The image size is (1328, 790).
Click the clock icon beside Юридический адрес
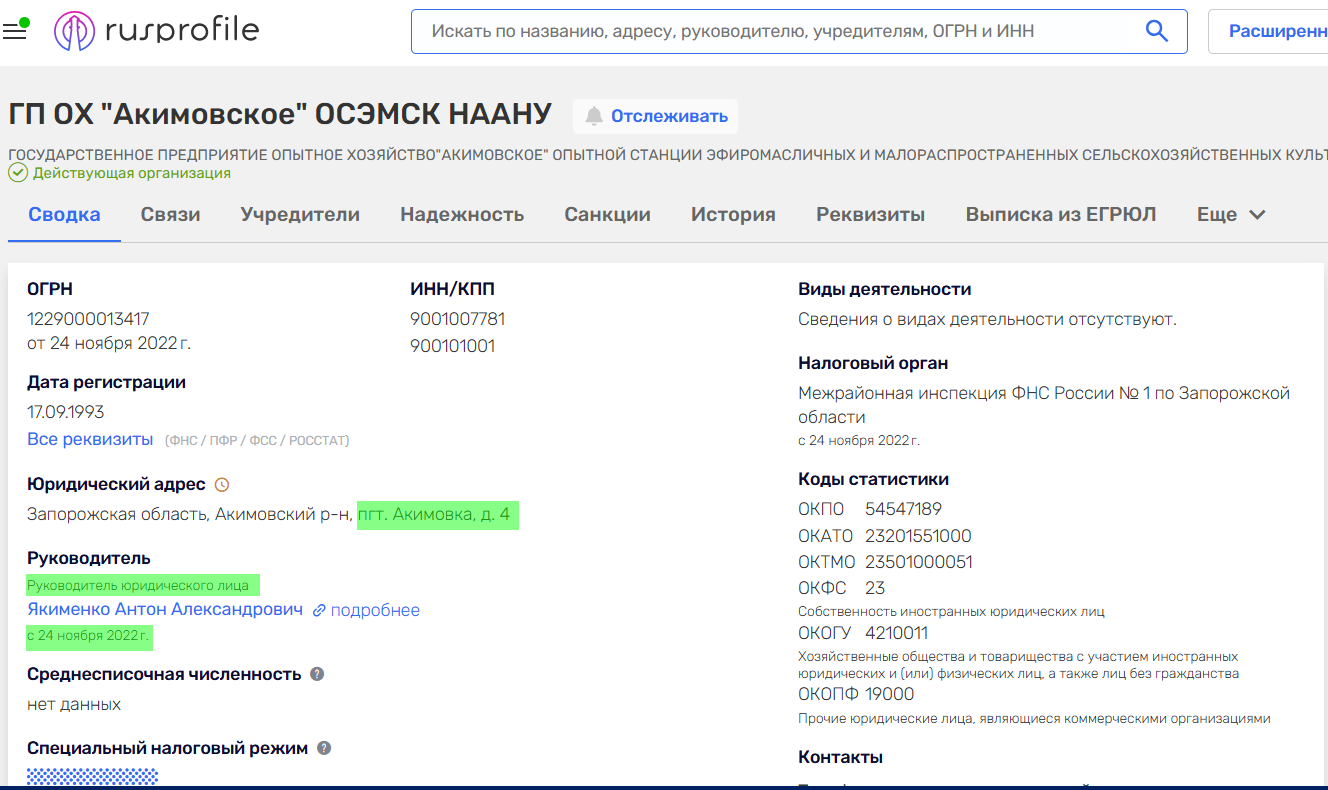222,485
